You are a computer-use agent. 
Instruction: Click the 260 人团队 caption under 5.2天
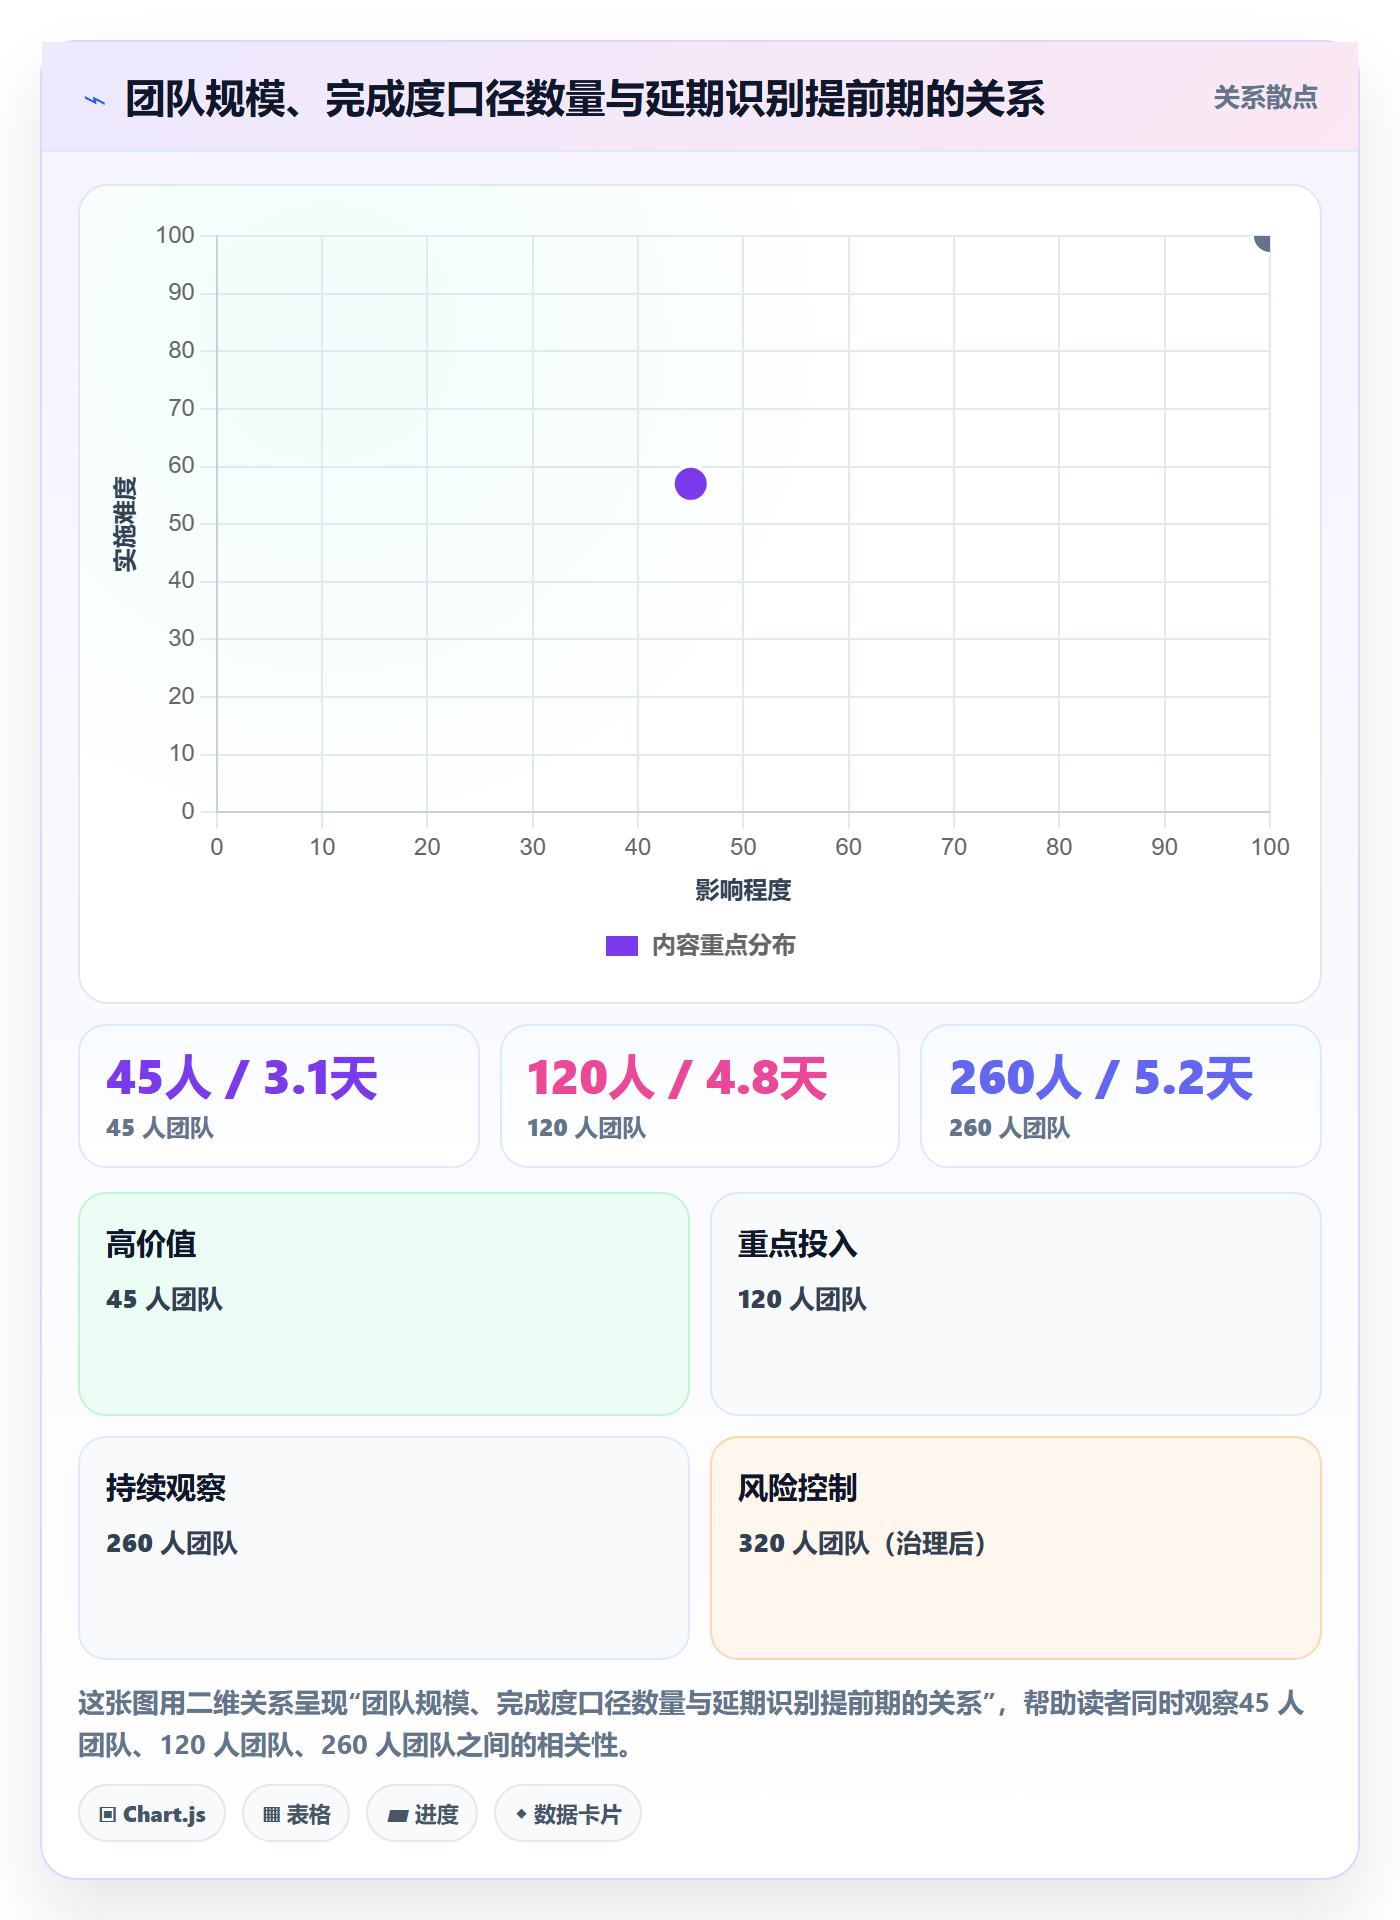pos(1010,1128)
